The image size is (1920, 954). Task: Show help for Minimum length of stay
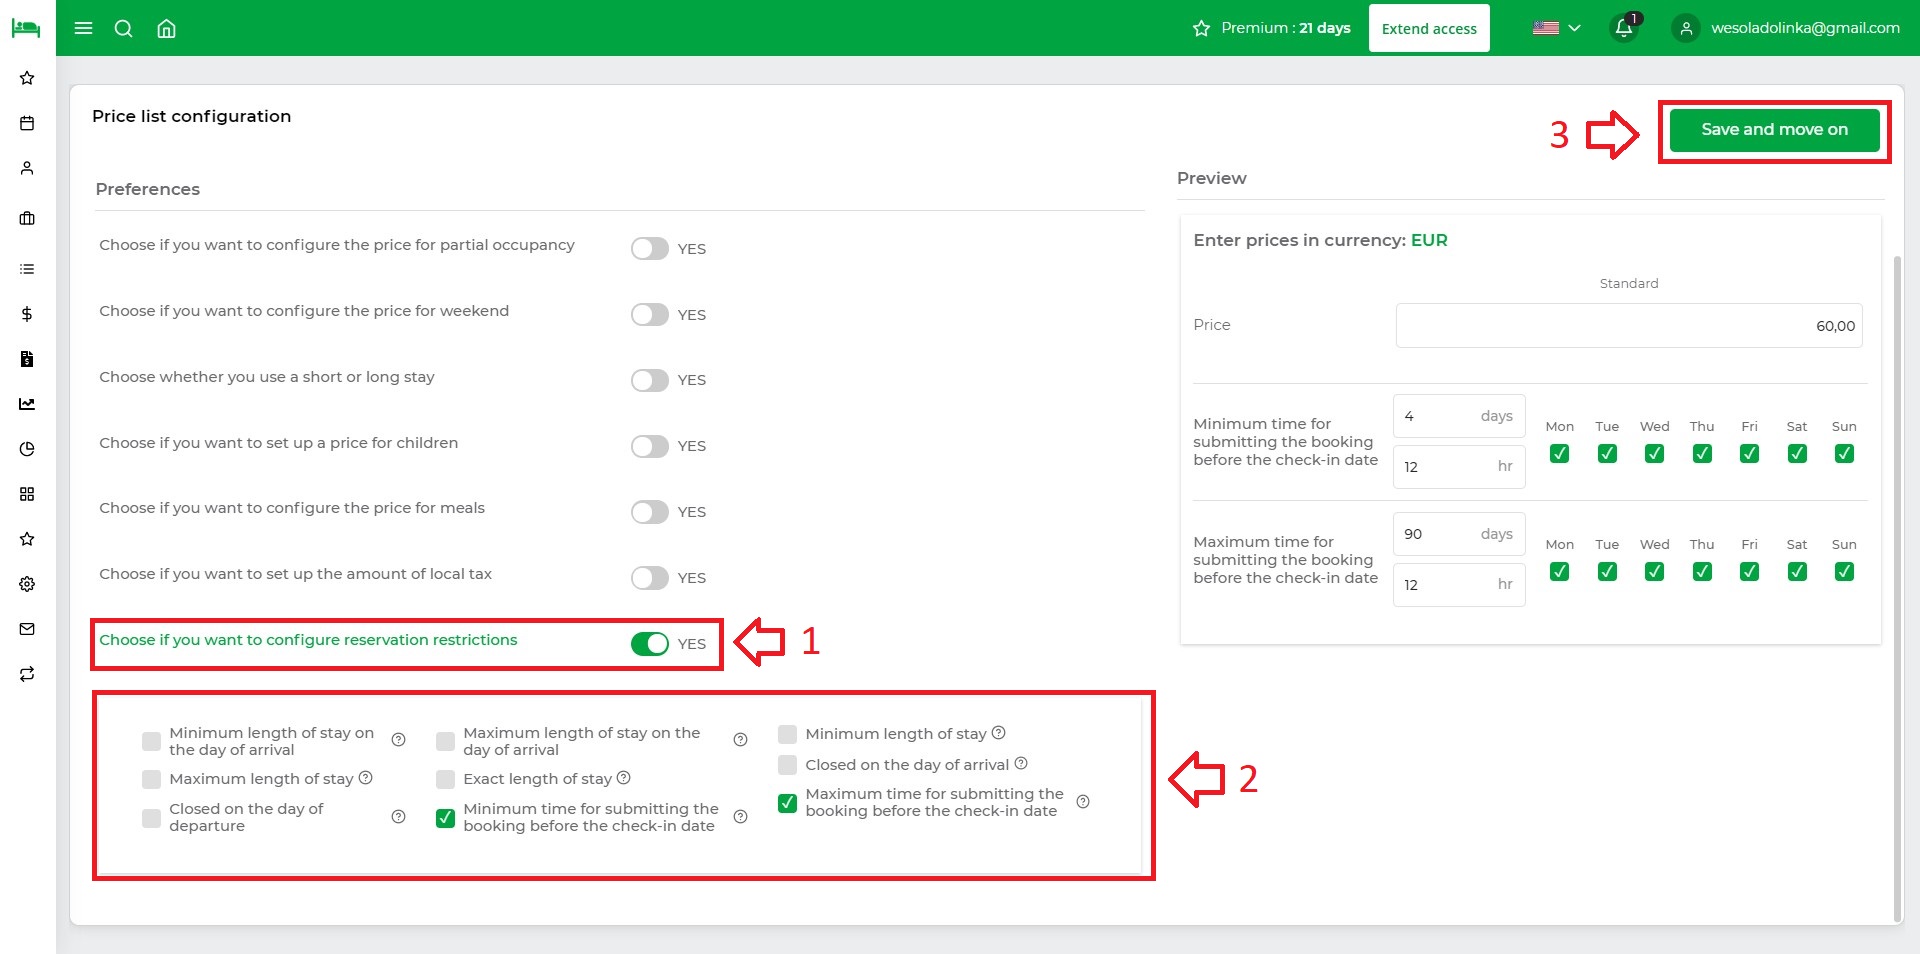pos(998,733)
